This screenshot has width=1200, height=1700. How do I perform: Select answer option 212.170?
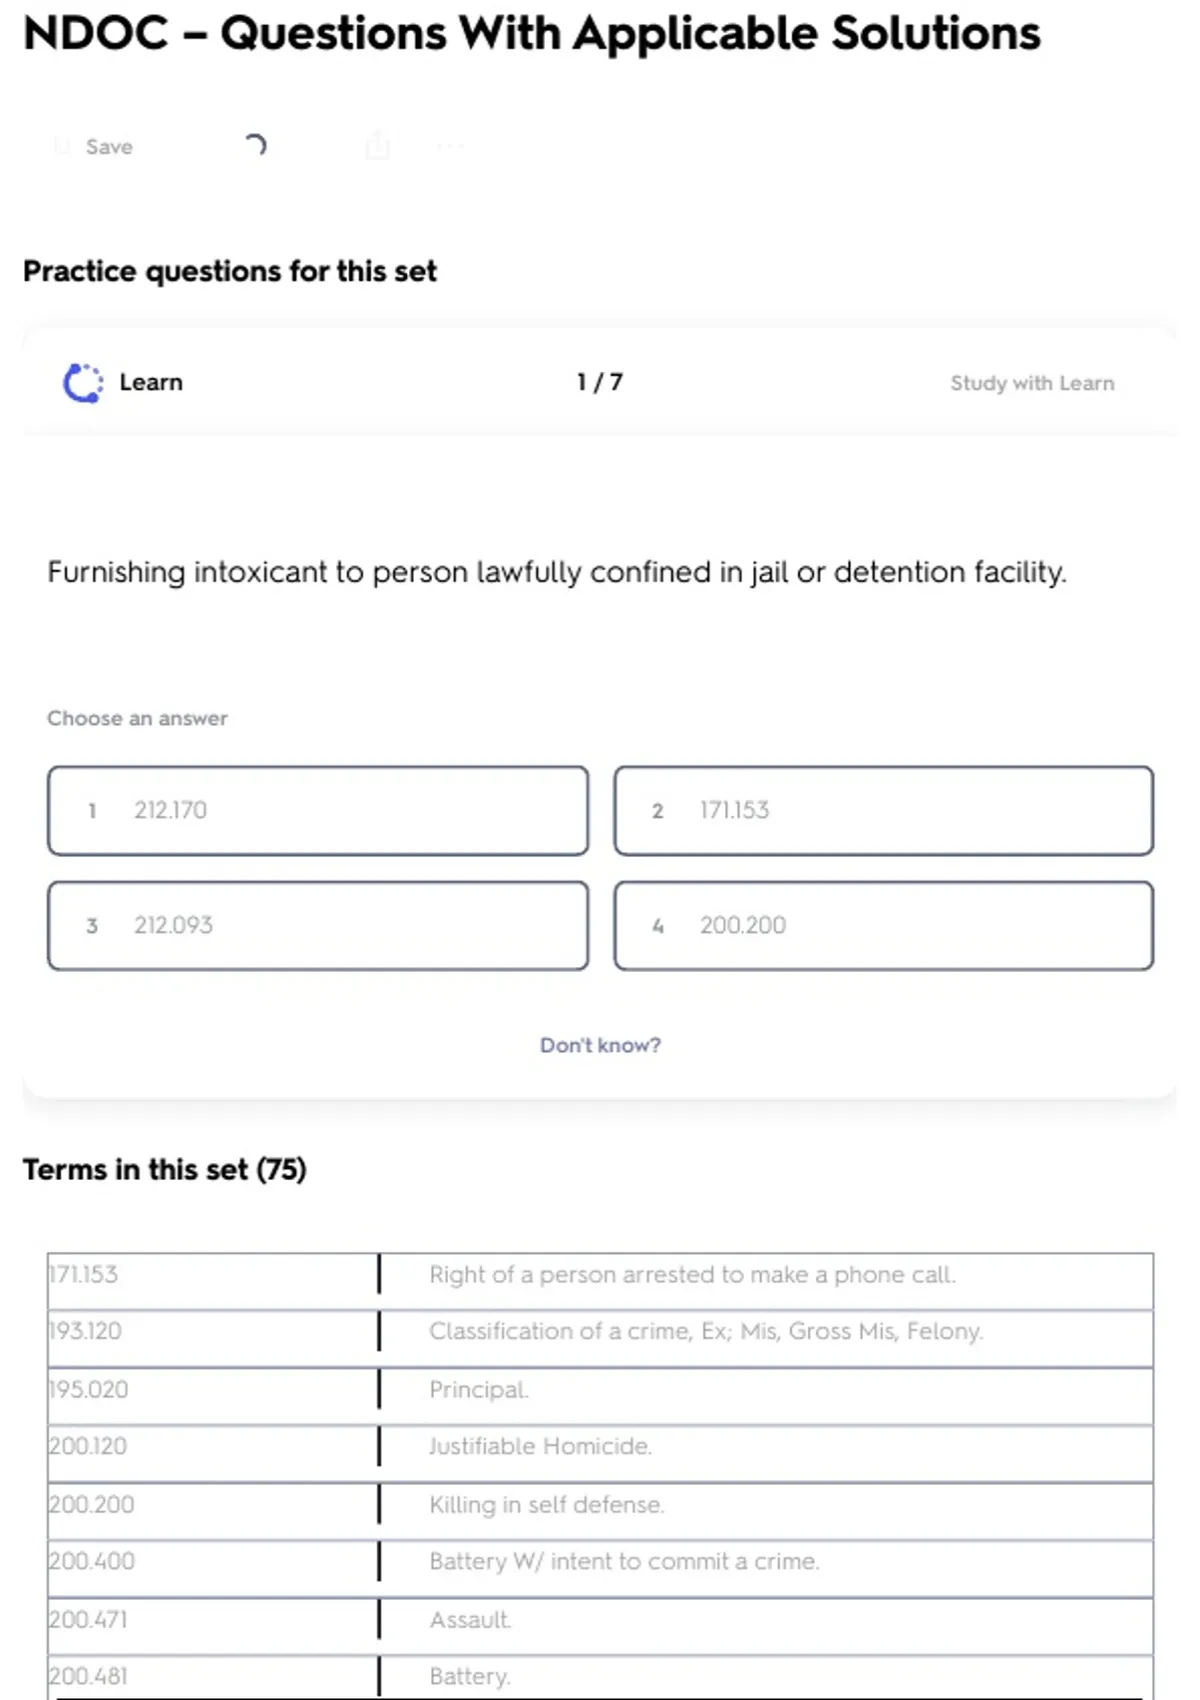[318, 811]
